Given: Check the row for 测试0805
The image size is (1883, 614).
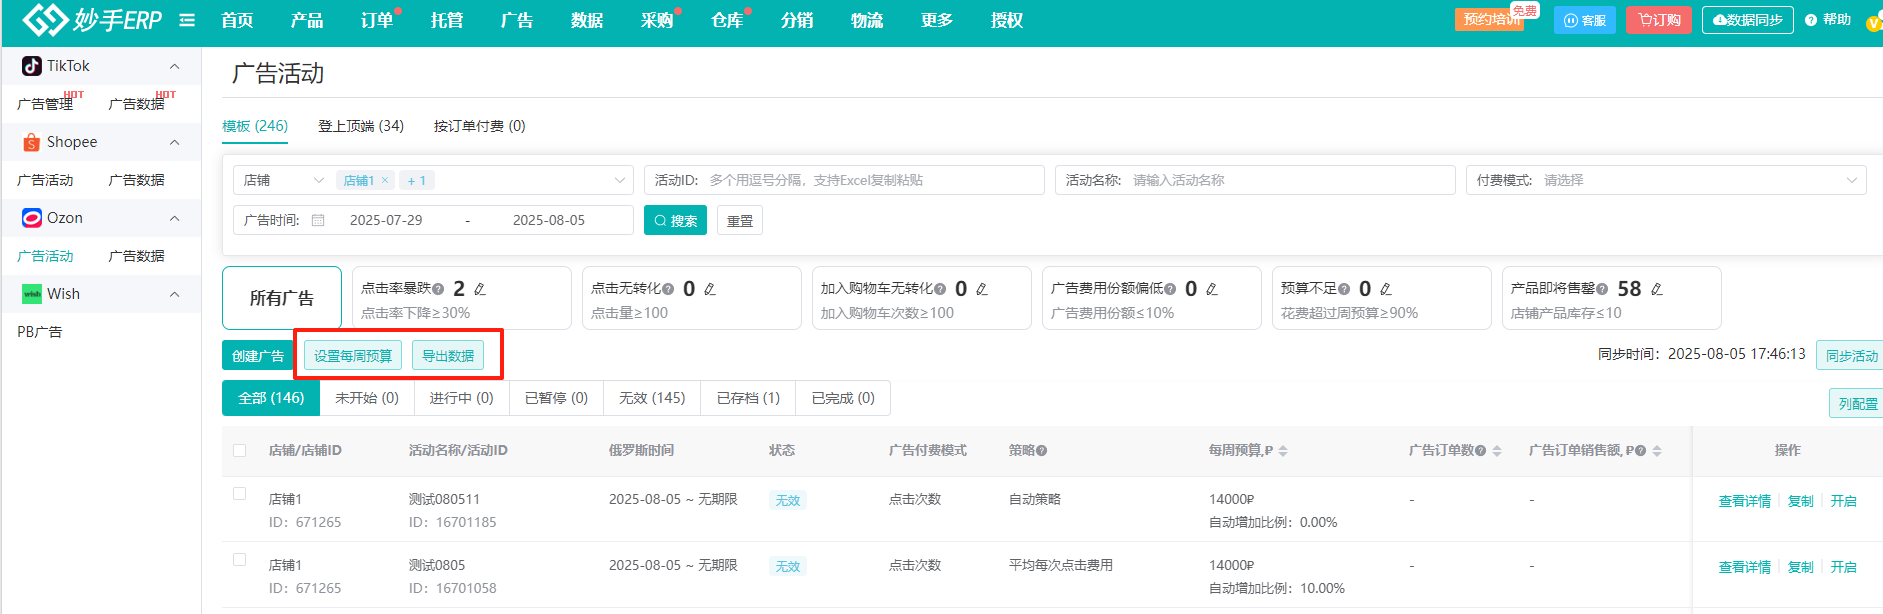Looking at the screenshot, I should click(x=240, y=560).
